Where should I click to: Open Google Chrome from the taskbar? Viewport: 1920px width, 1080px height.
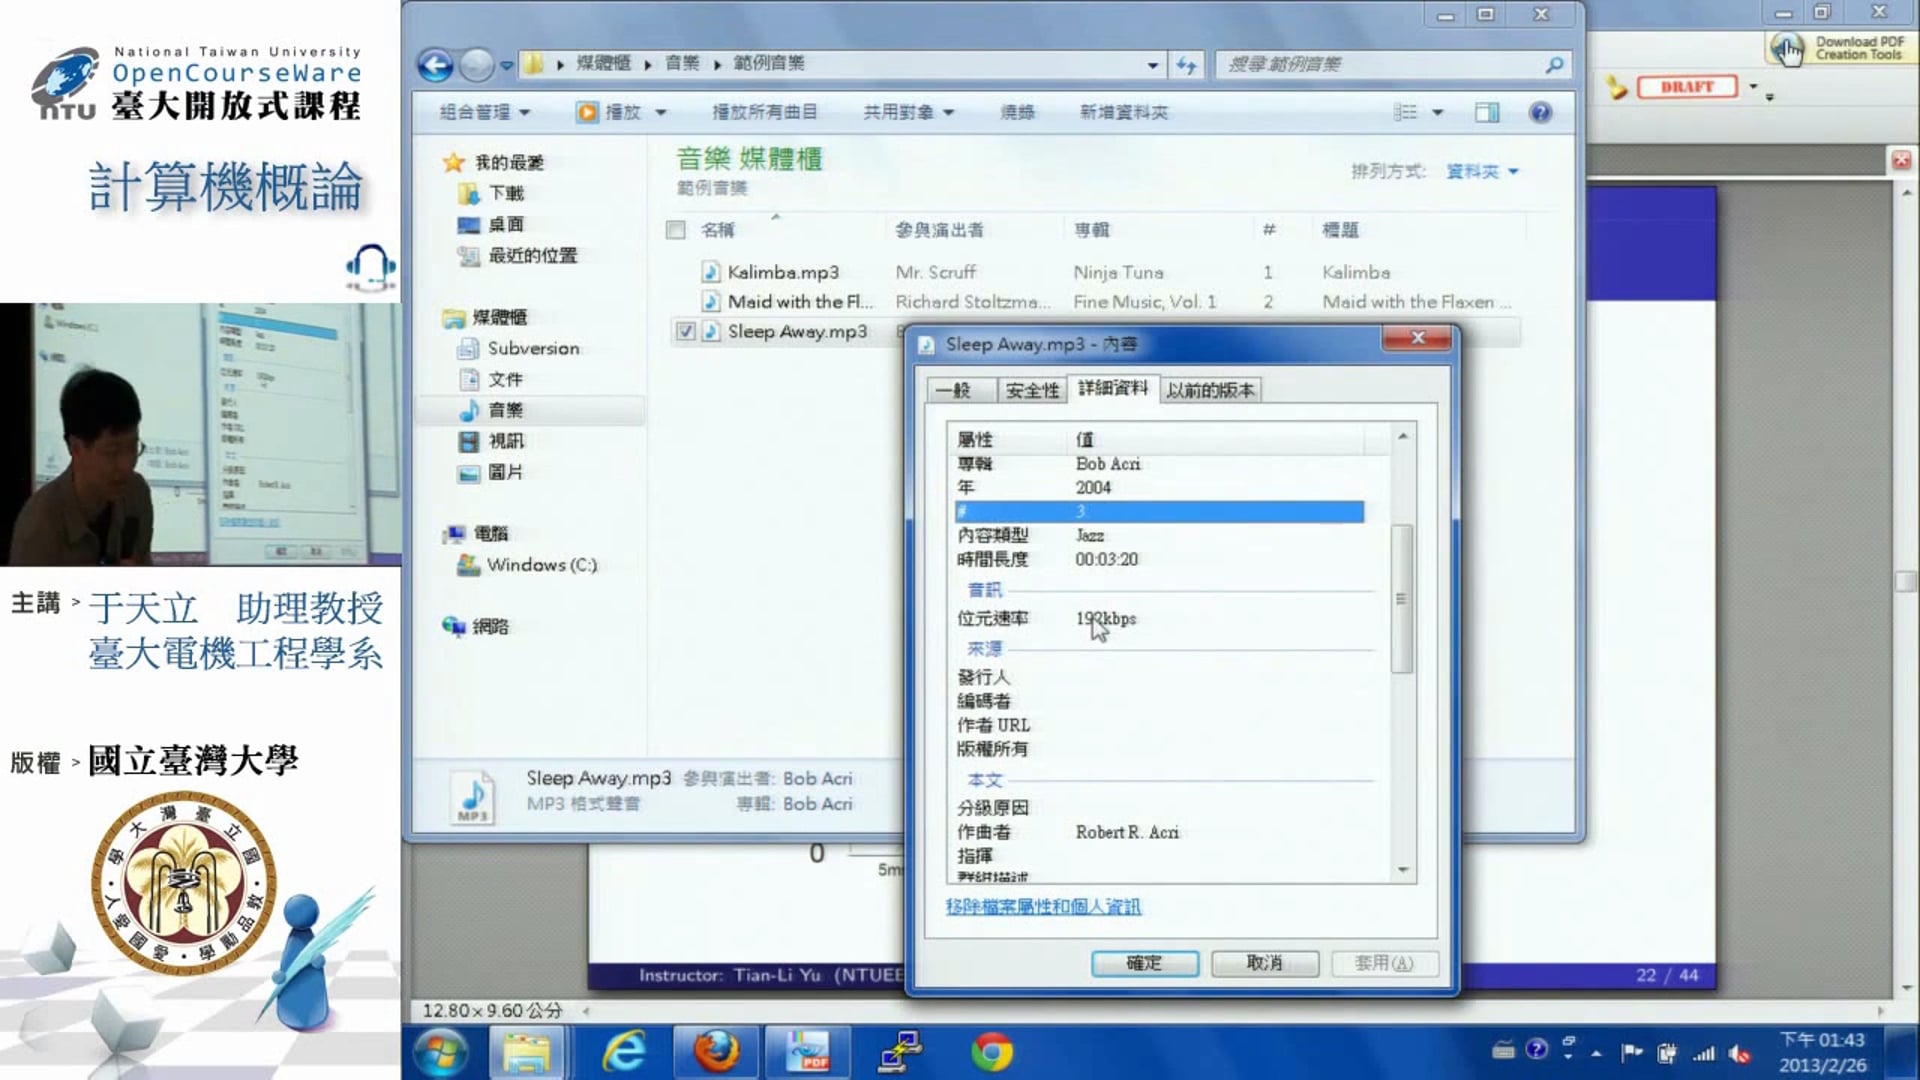point(991,1052)
